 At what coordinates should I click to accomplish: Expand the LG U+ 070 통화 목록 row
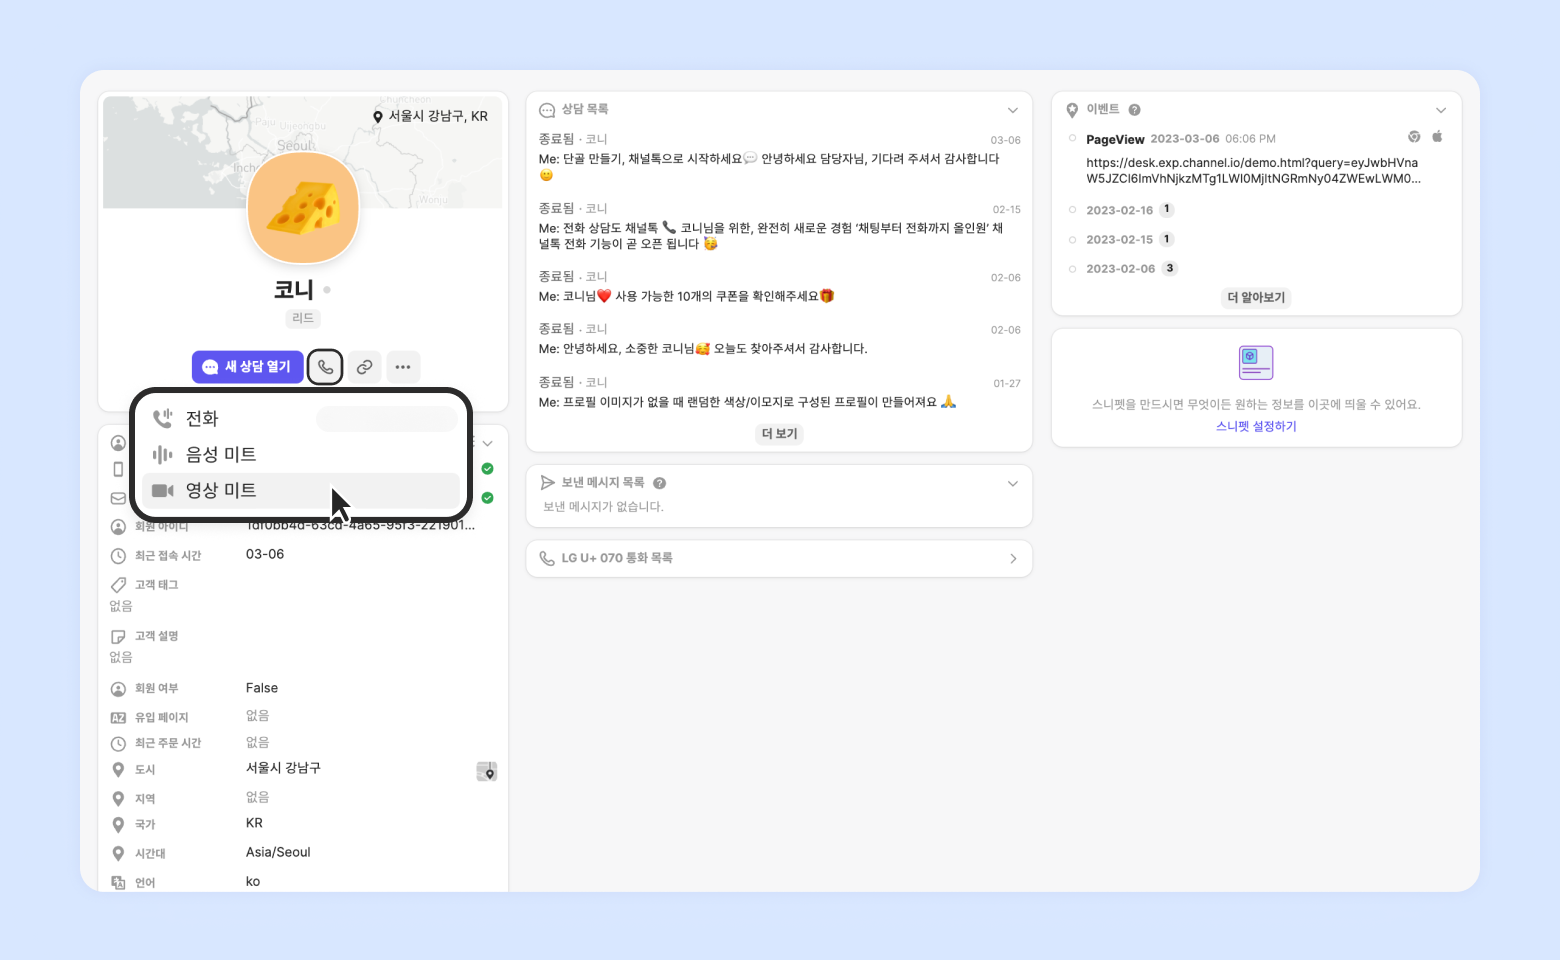click(x=779, y=558)
